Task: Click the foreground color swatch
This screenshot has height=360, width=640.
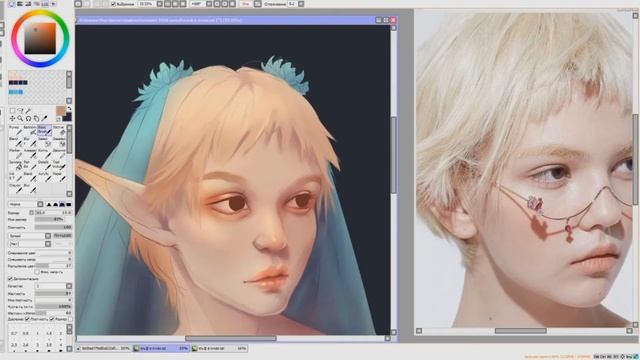Action: point(61,111)
